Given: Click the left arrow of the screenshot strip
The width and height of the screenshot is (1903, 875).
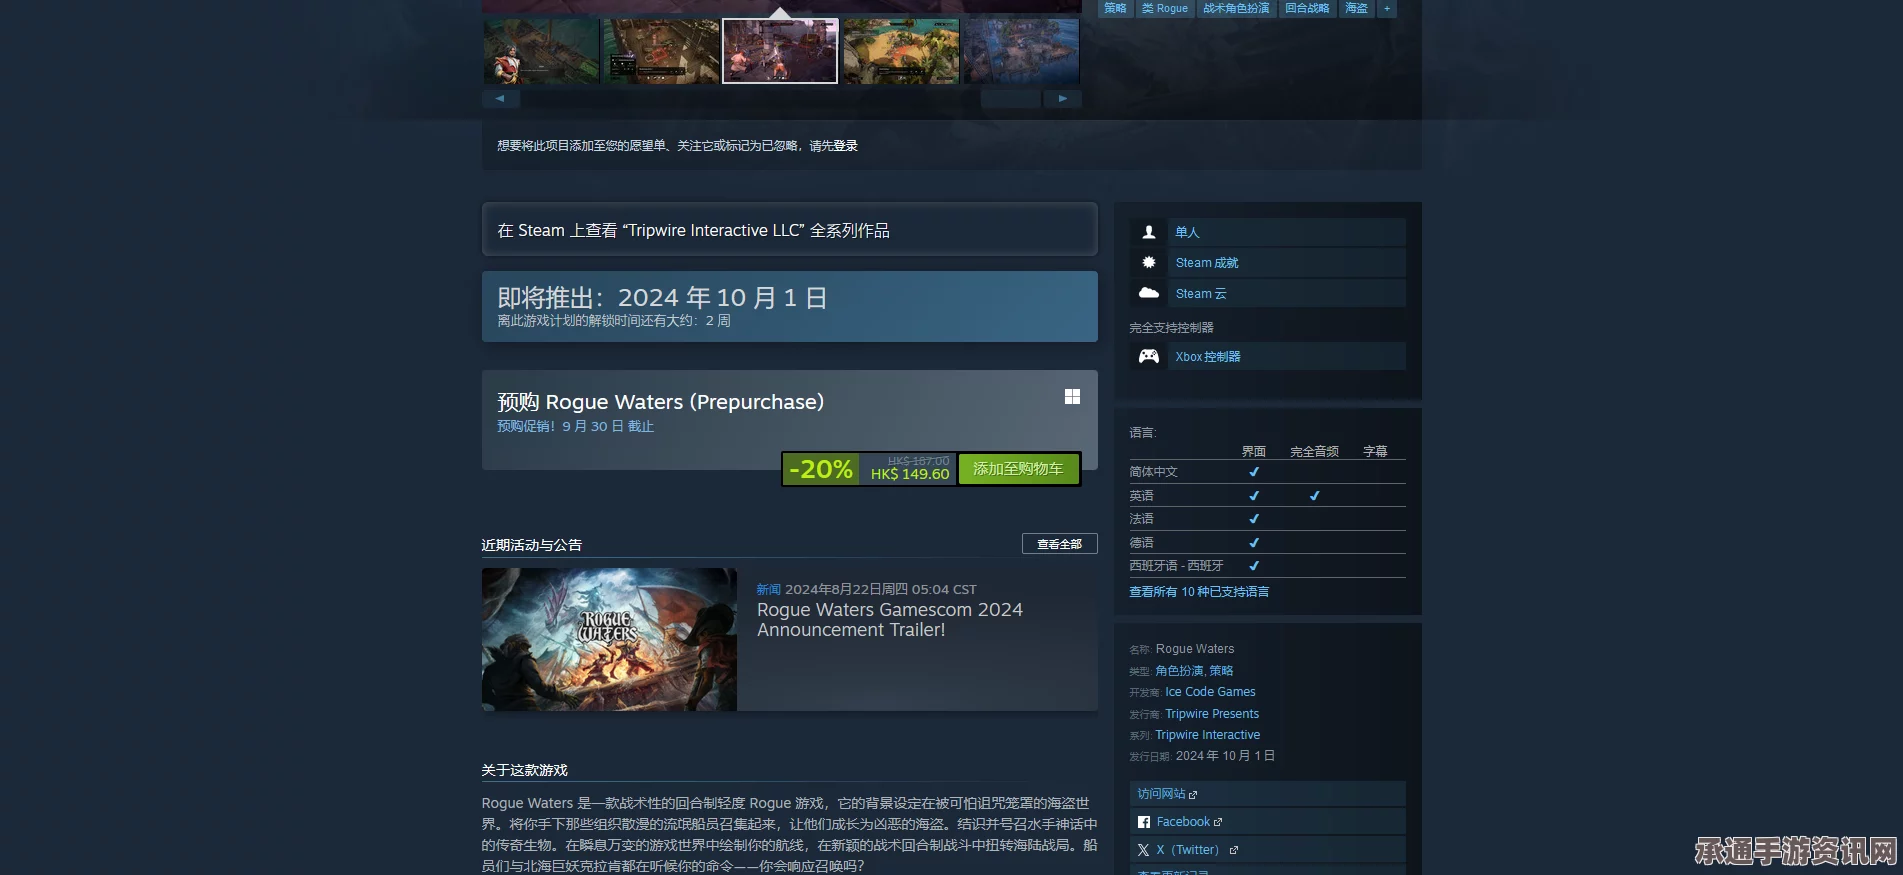Looking at the screenshot, I should 500,99.
